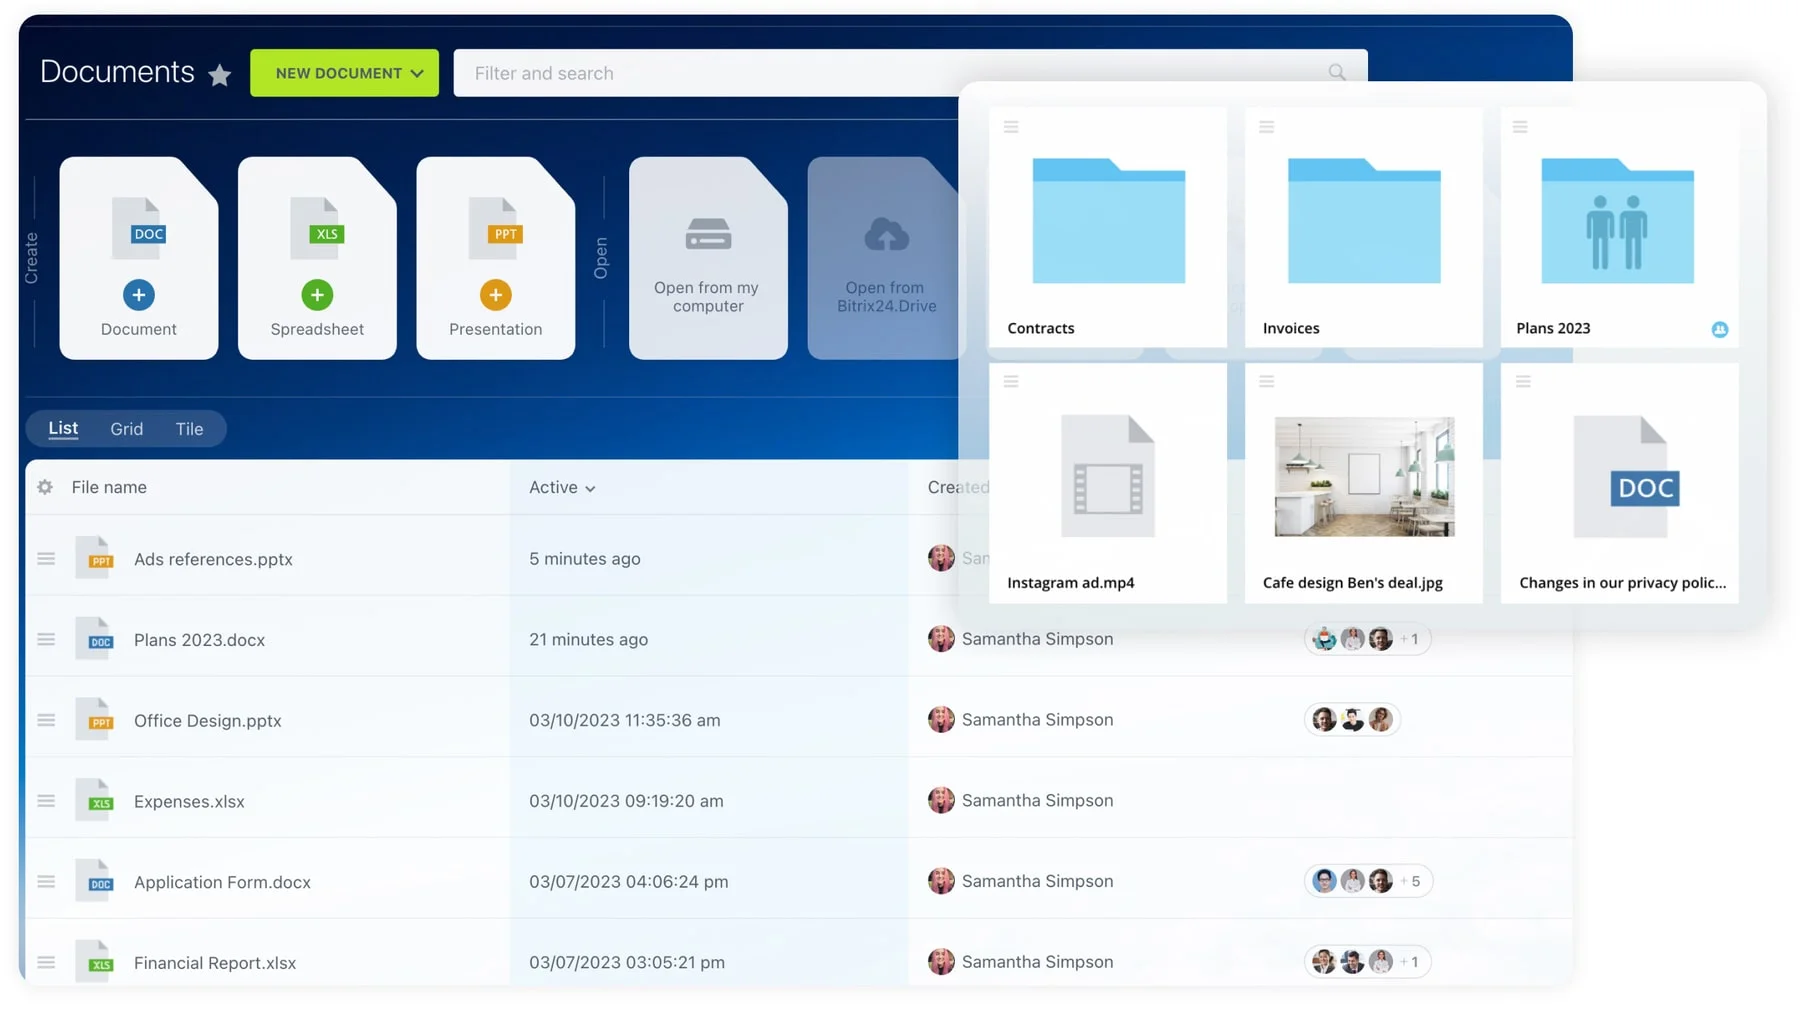Open the hamburger menu for Ads references.pptx
Viewport: 1800px width, 1019px height.
[46, 559]
